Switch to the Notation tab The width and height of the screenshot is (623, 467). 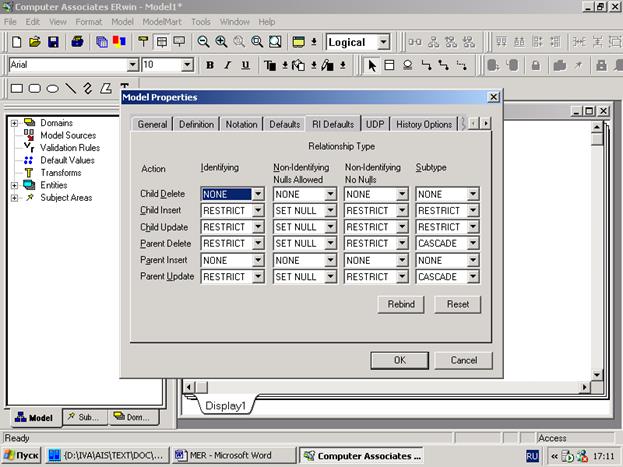tap(241, 124)
